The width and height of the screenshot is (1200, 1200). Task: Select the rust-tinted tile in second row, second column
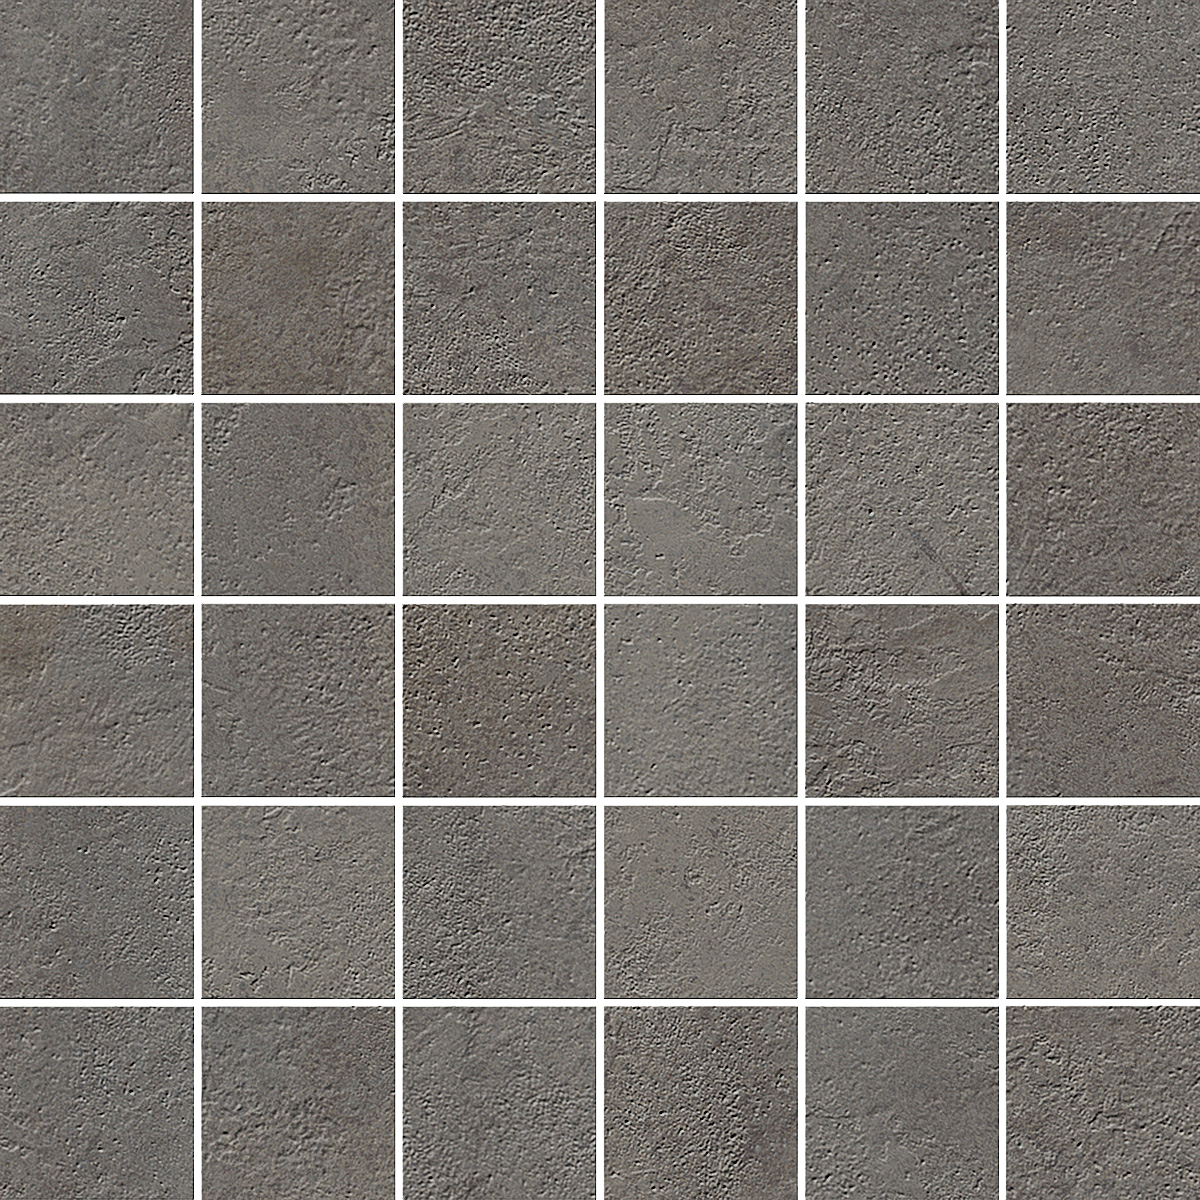(x=298, y=298)
